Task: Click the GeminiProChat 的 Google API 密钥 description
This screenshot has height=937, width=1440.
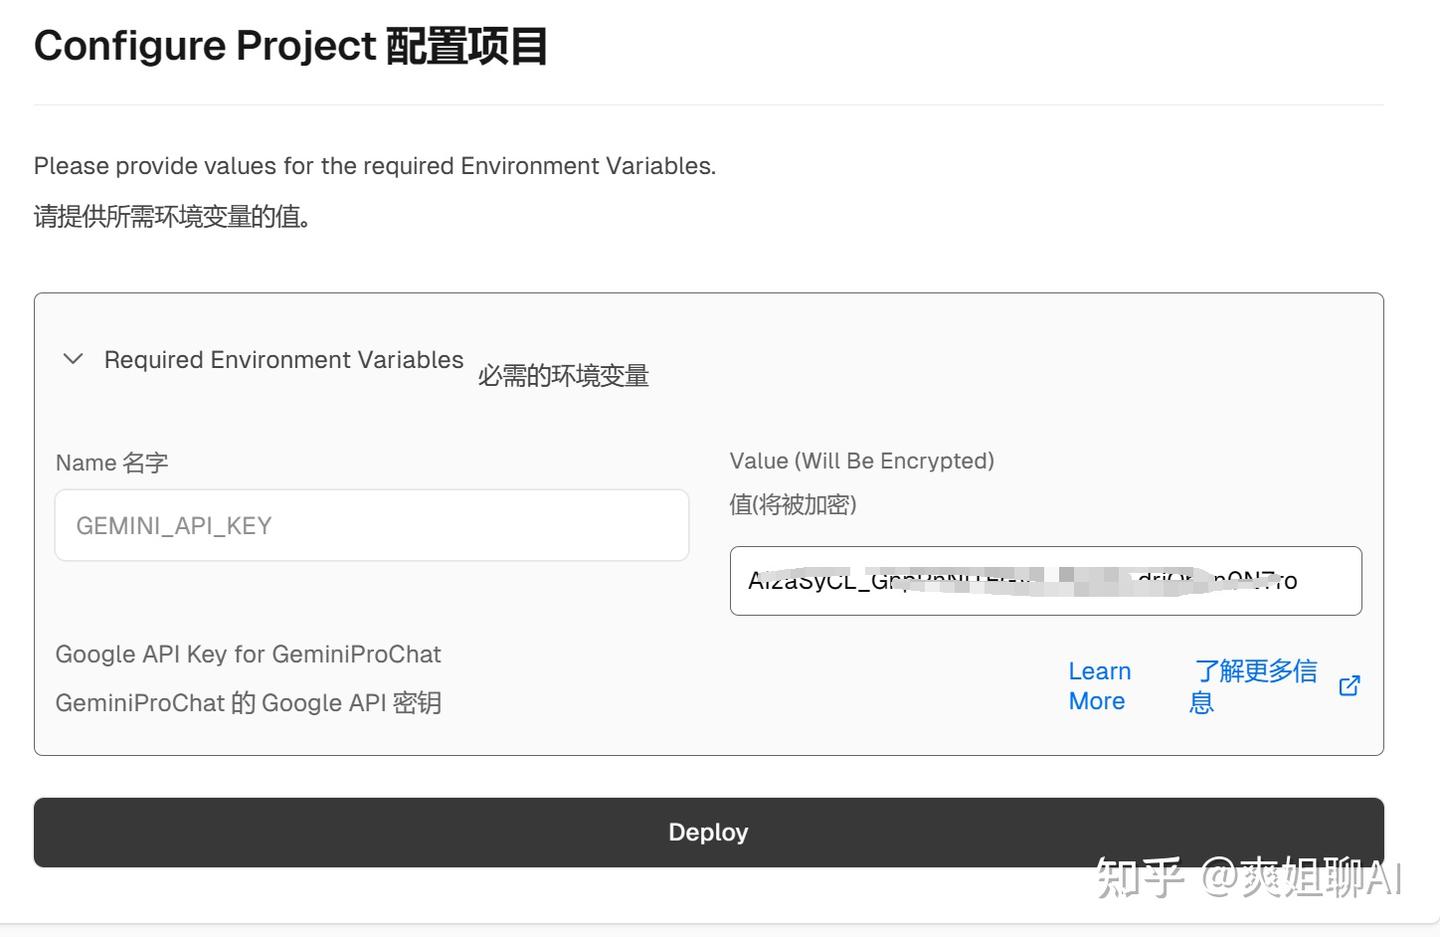Action: click(248, 702)
